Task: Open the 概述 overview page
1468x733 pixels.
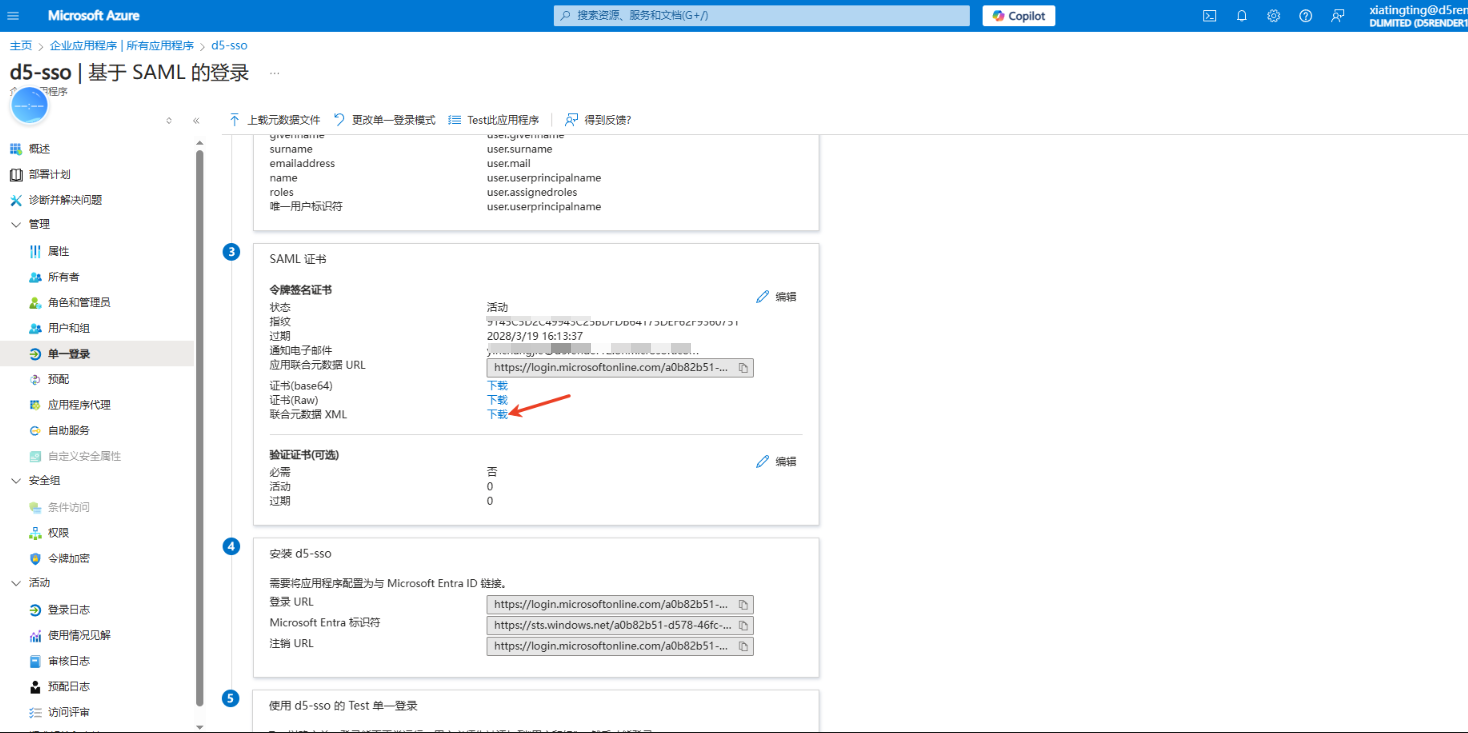Action: pyautogui.click(x=39, y=149)
